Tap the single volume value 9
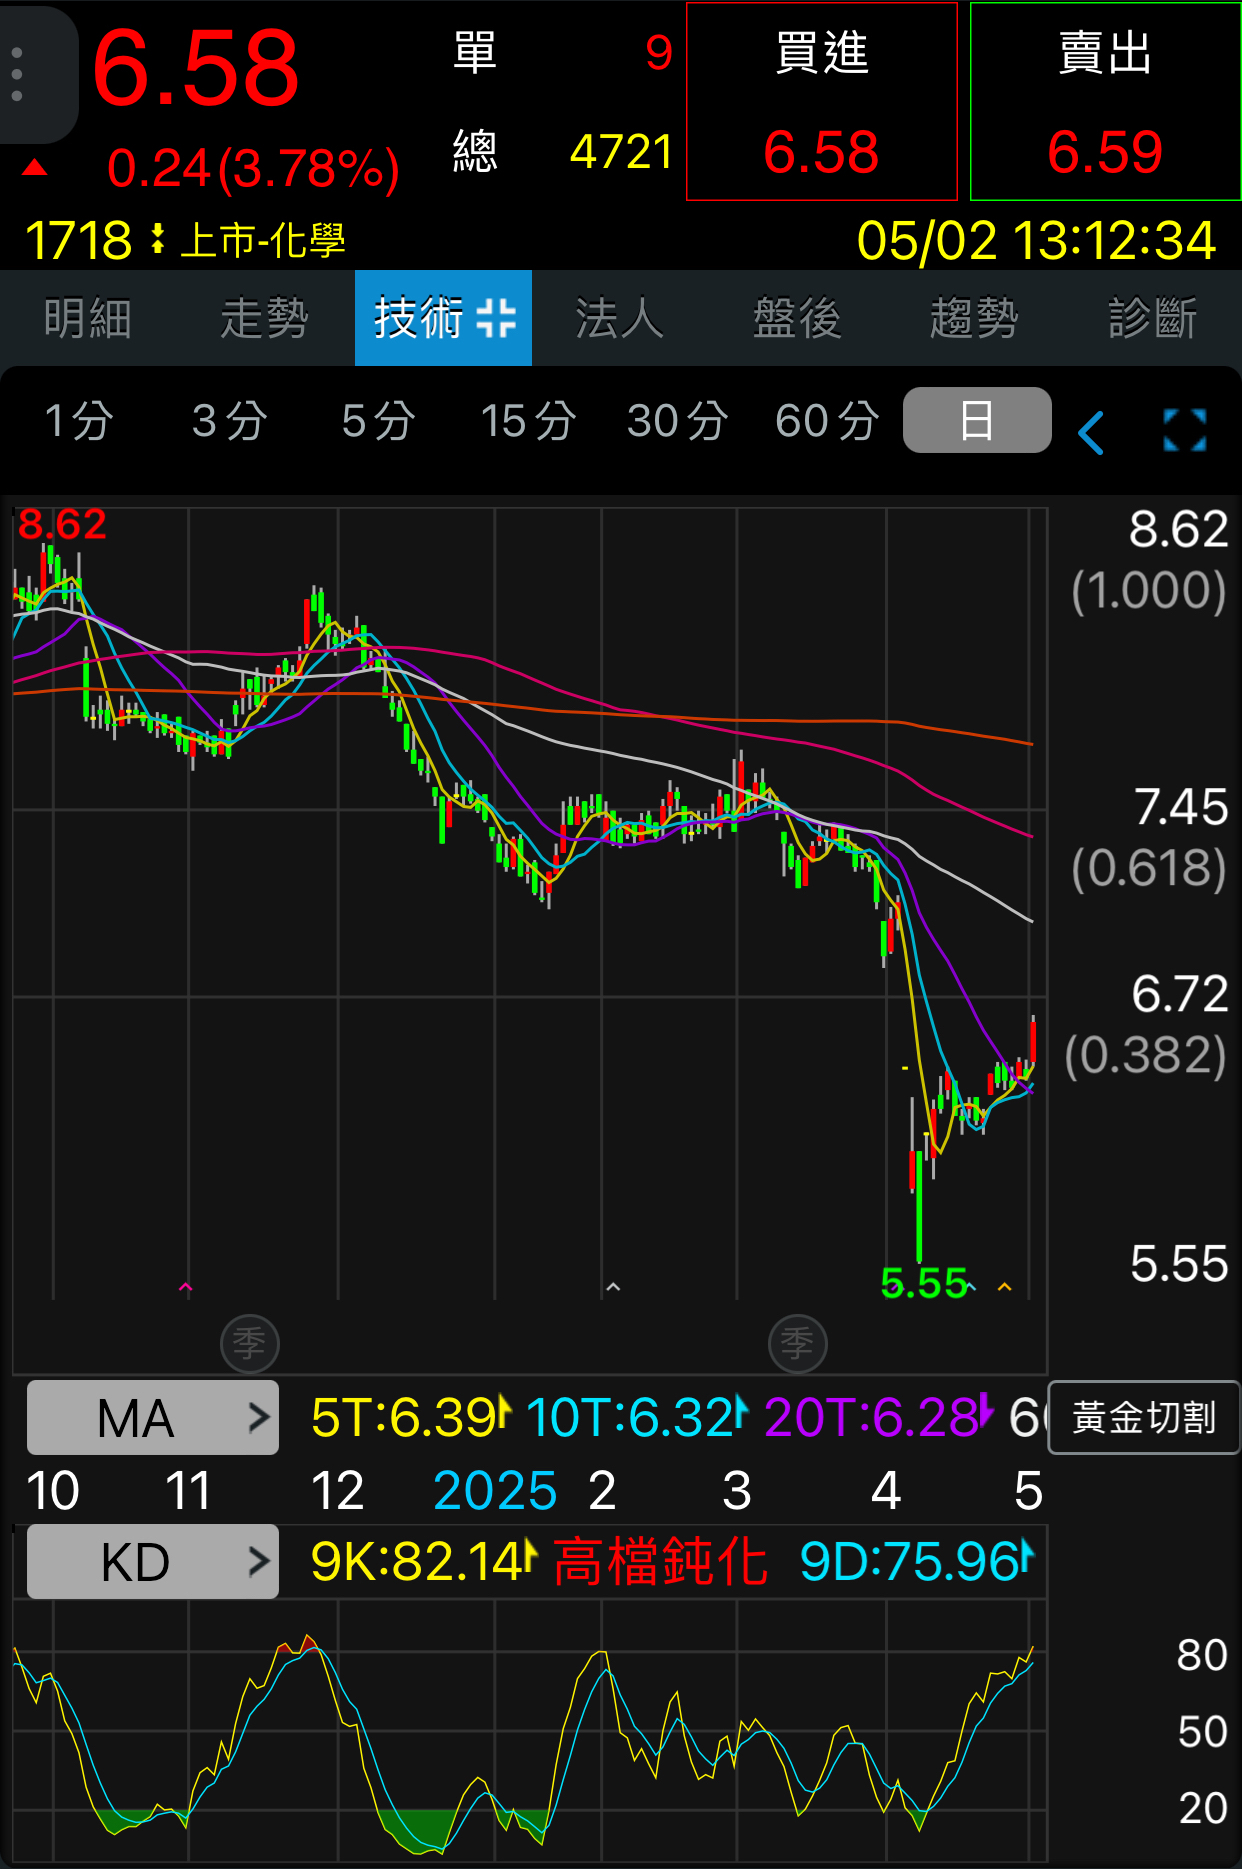 pyautogui.click(x=659, y=53)
